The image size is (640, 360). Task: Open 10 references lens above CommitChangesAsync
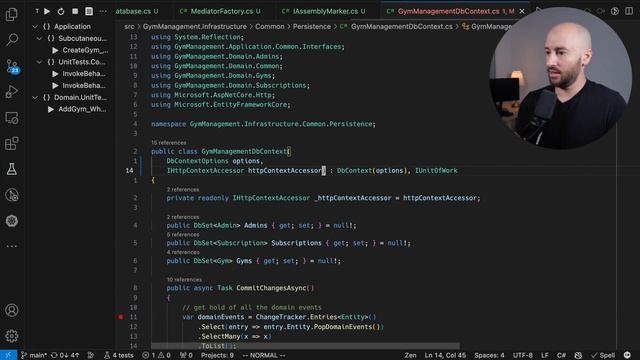[x=184, y=280]
